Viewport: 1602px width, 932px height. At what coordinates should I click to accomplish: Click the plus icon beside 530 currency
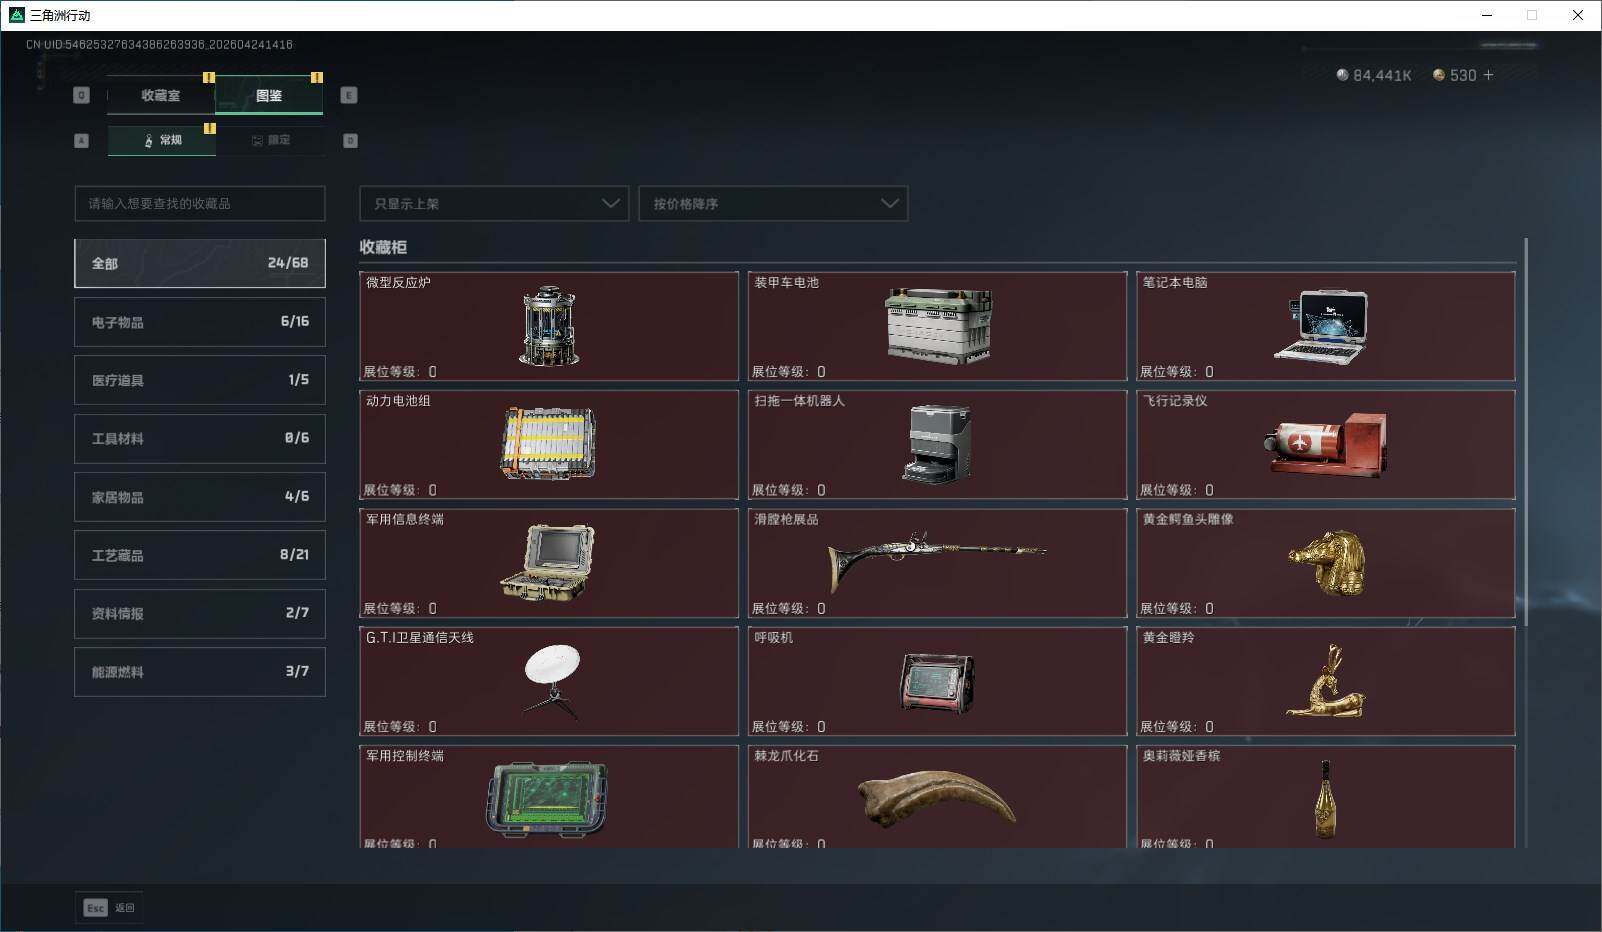click(1488, 75)
